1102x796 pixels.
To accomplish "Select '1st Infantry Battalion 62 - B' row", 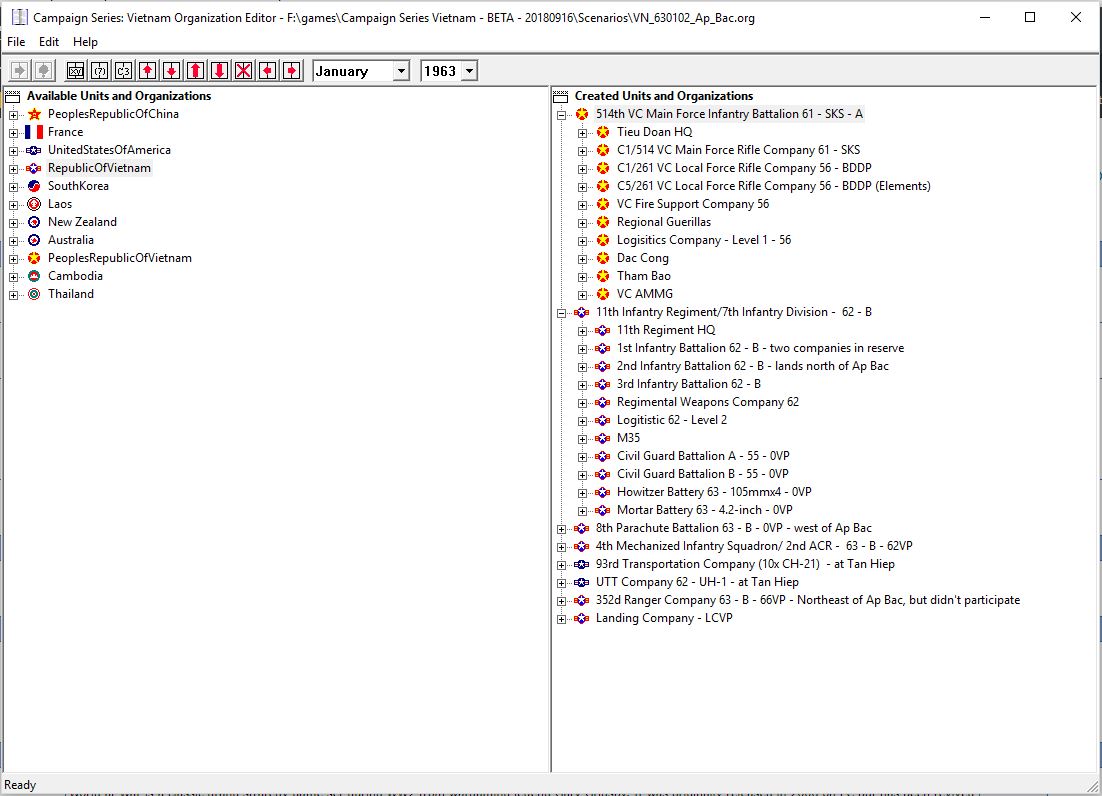I will [760, 348].
